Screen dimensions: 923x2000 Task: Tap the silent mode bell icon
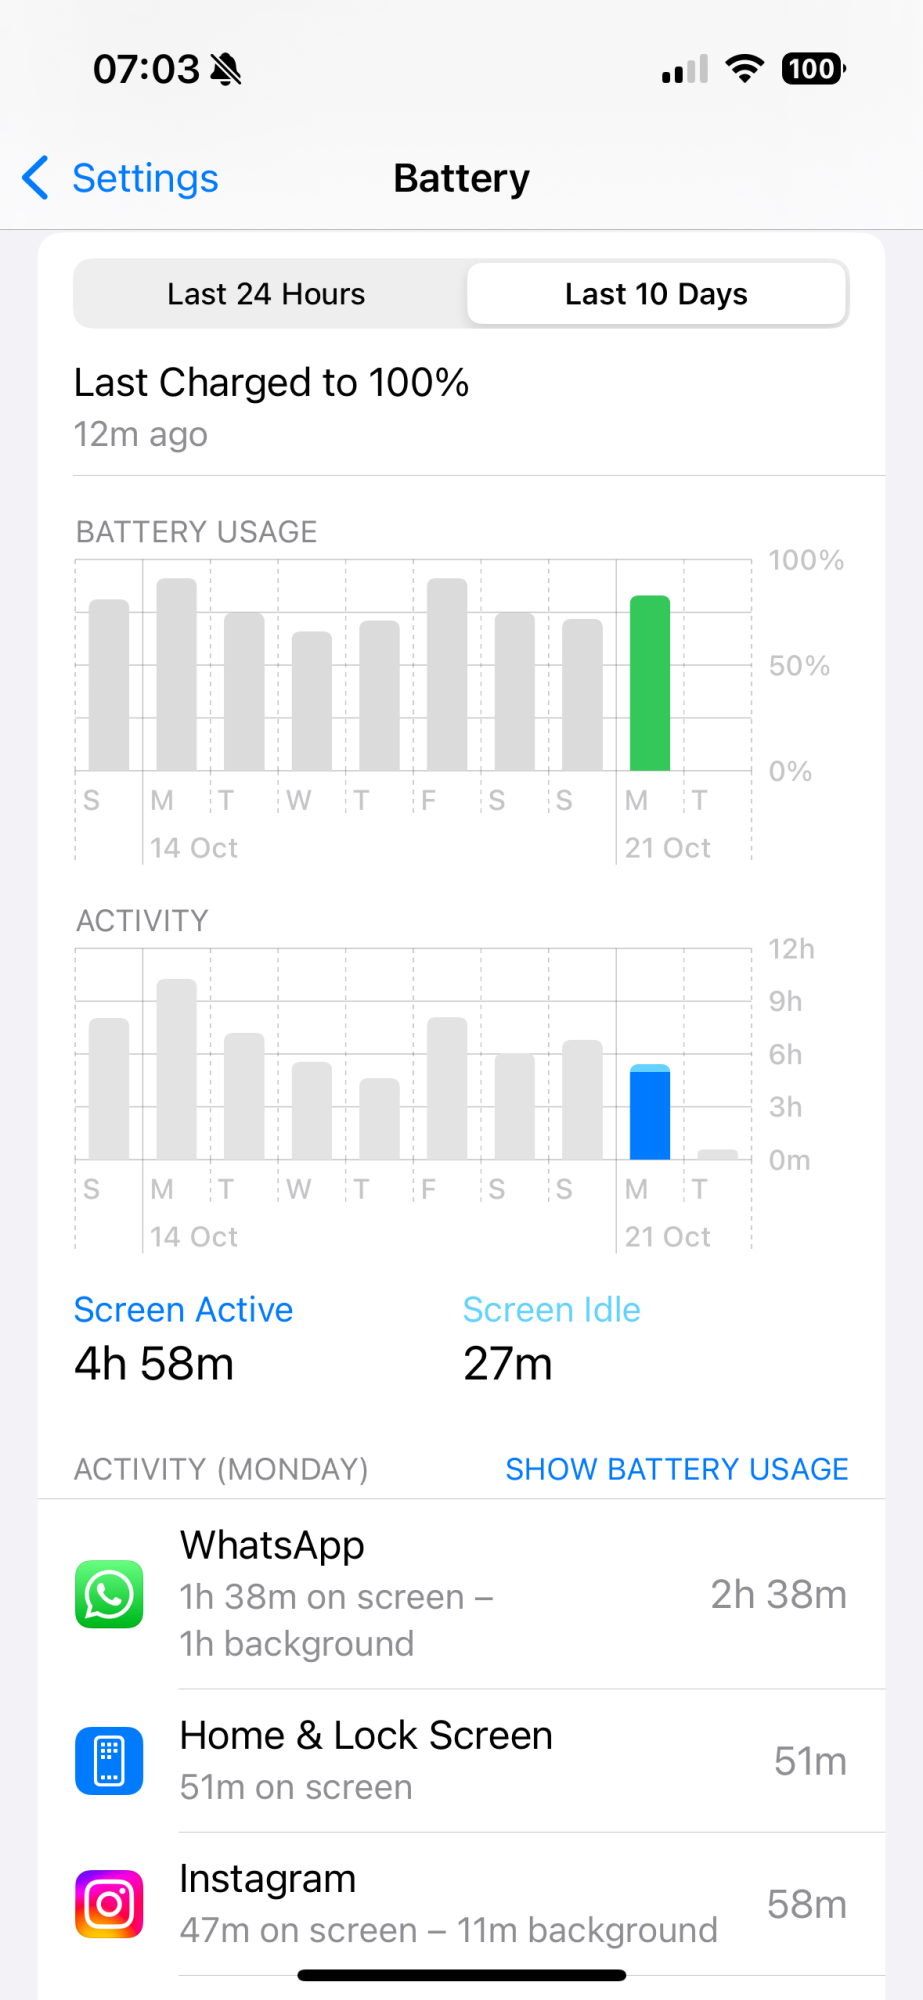[226, 70]
